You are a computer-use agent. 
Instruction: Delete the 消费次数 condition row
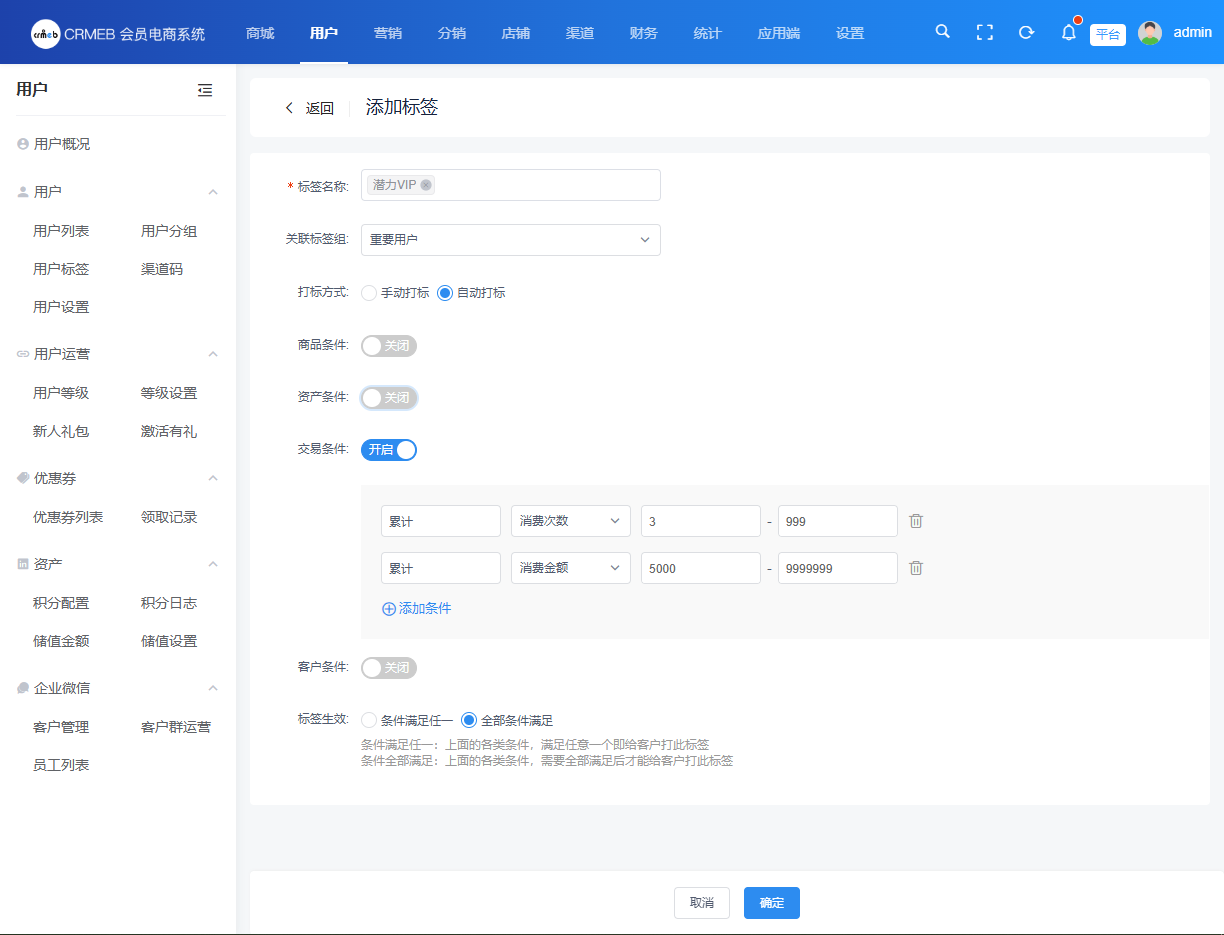click(x=916, y=521)
